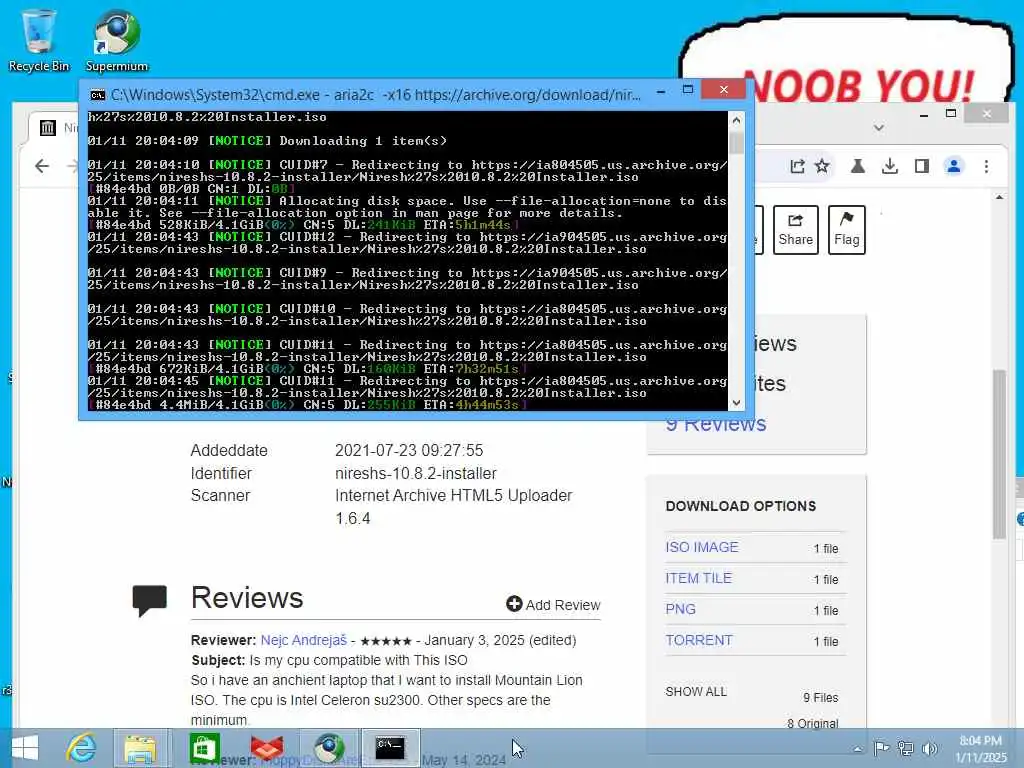The width and height of the screenshot is (1024, 768).
Task: Open the volume speaker tray icon
Action: 929,748
